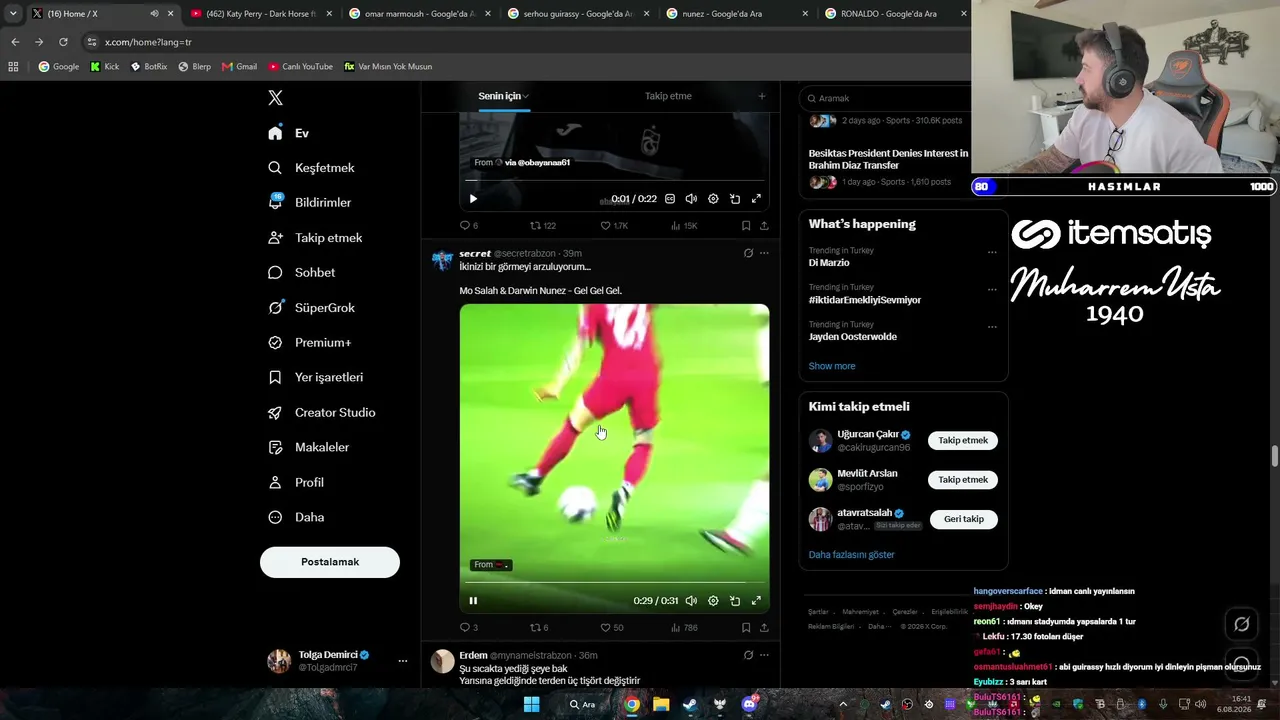Image resolution: width=1280 pixels, height=720 pixels.
Task: Ask Grok about Erdem's post
Action: click(748, 655)
